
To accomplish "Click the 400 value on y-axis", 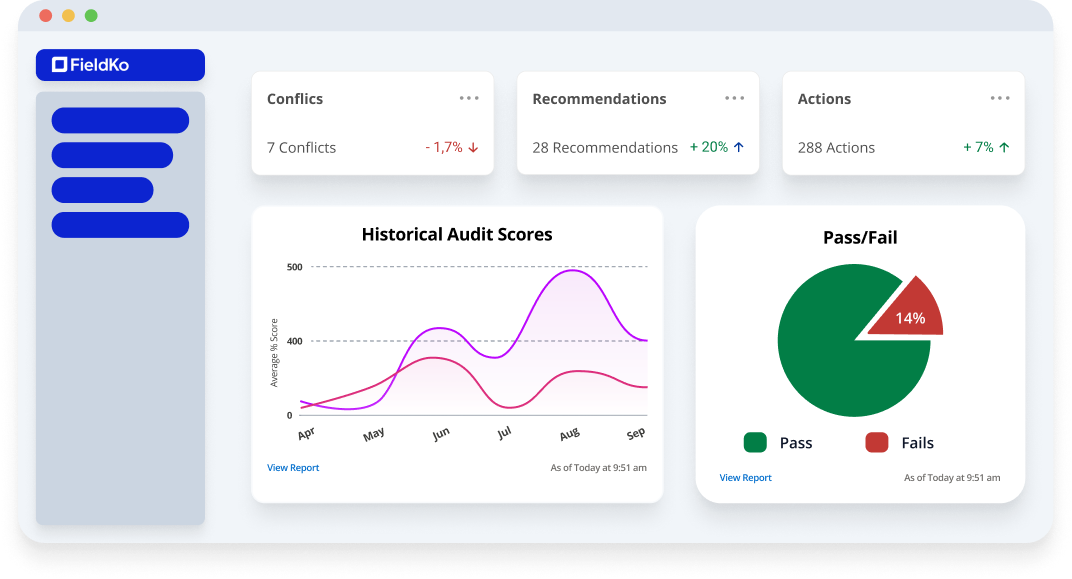I will point(295,341).
